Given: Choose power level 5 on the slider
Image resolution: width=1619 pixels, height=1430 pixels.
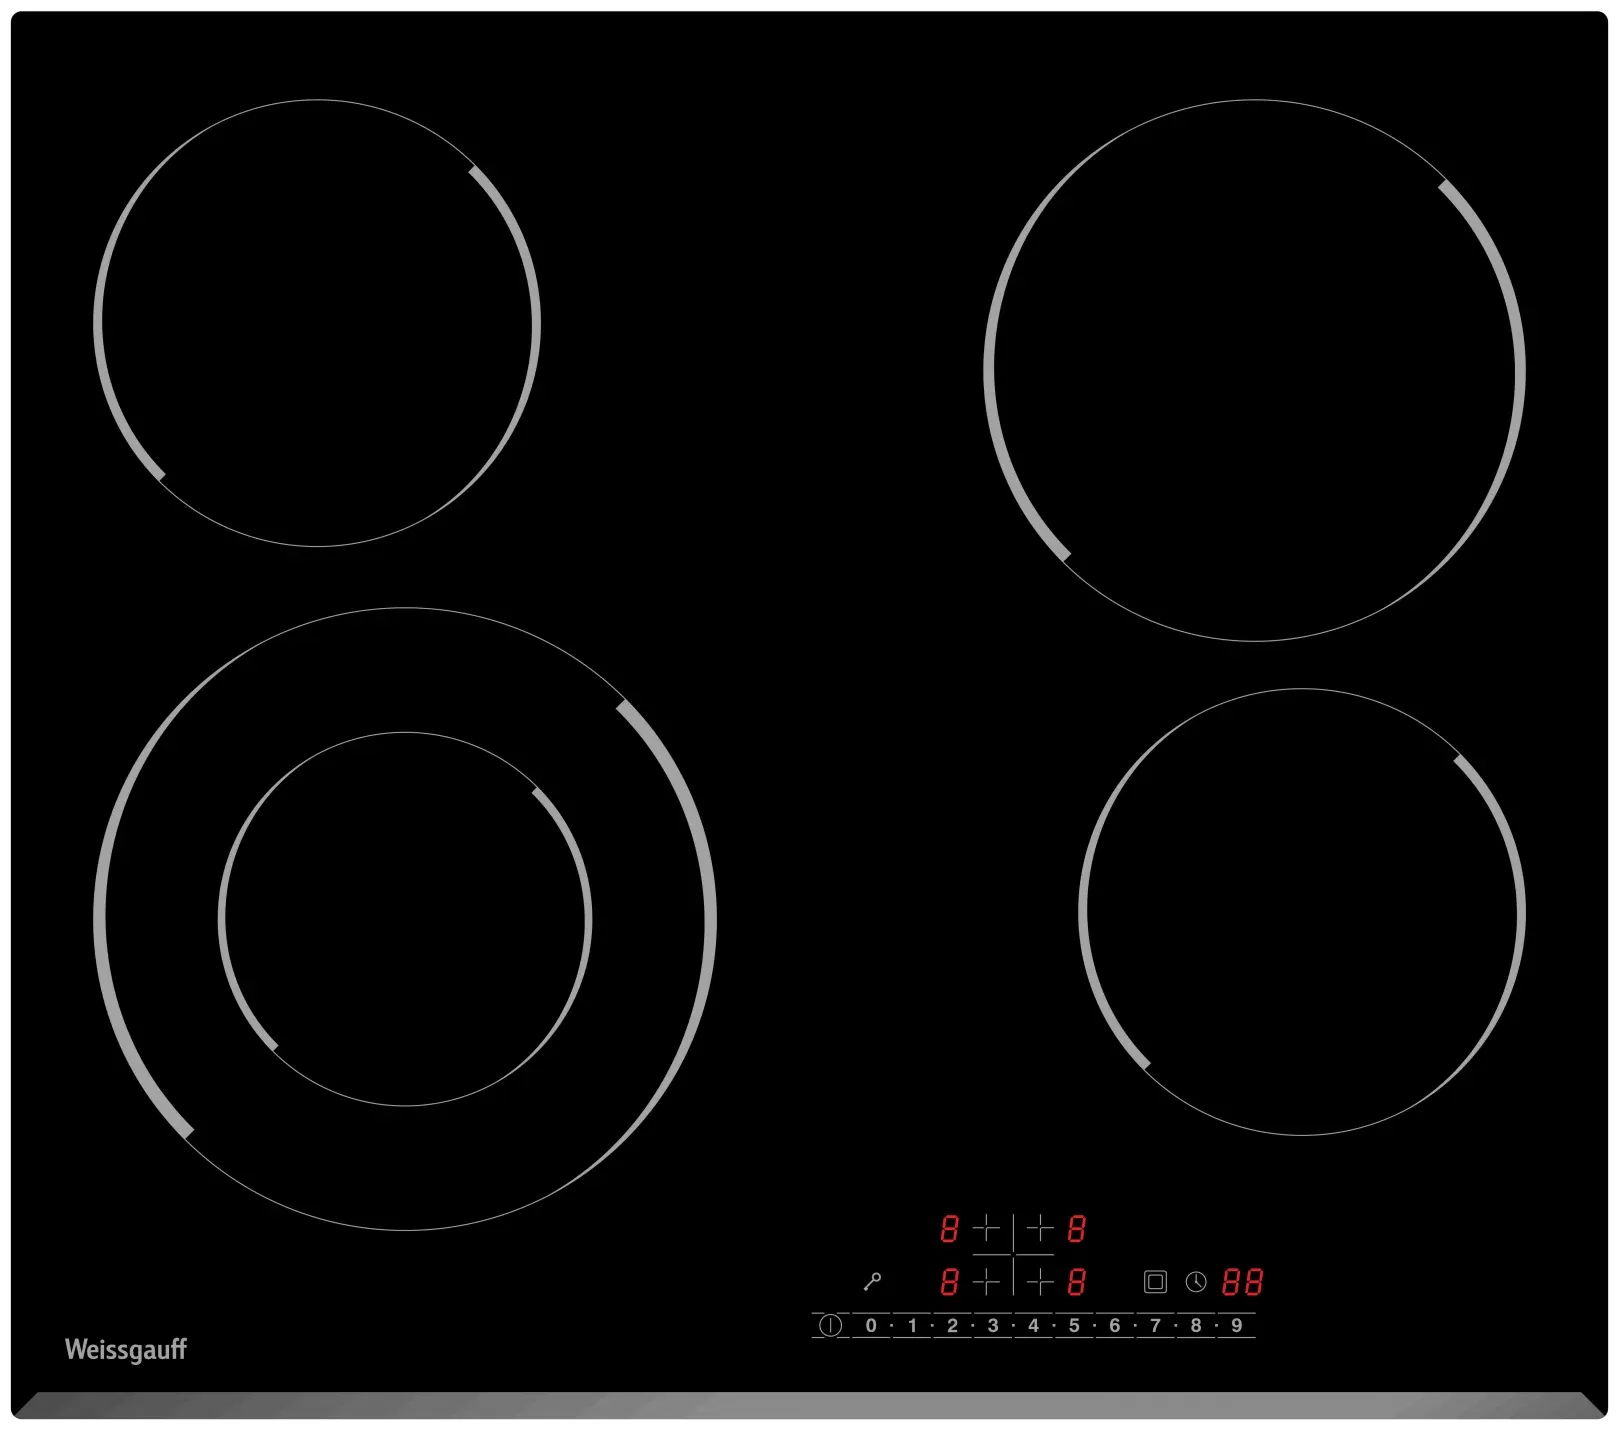Looking at the screenshot, I should tap(1074, 1325).
